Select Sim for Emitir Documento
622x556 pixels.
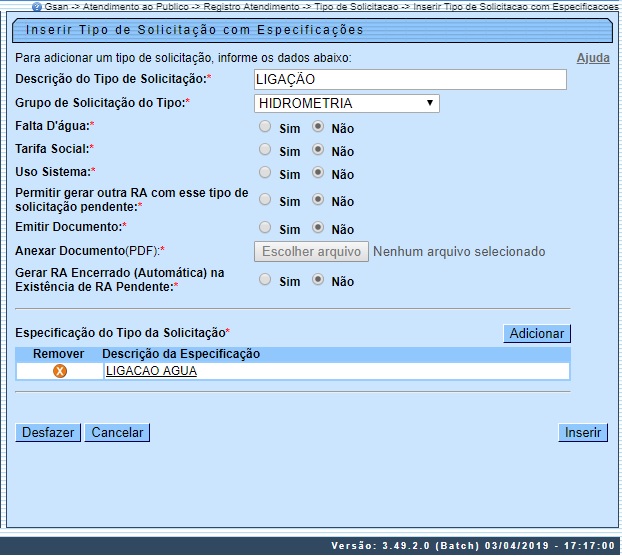pyautogui.click(x=265, y=227)
